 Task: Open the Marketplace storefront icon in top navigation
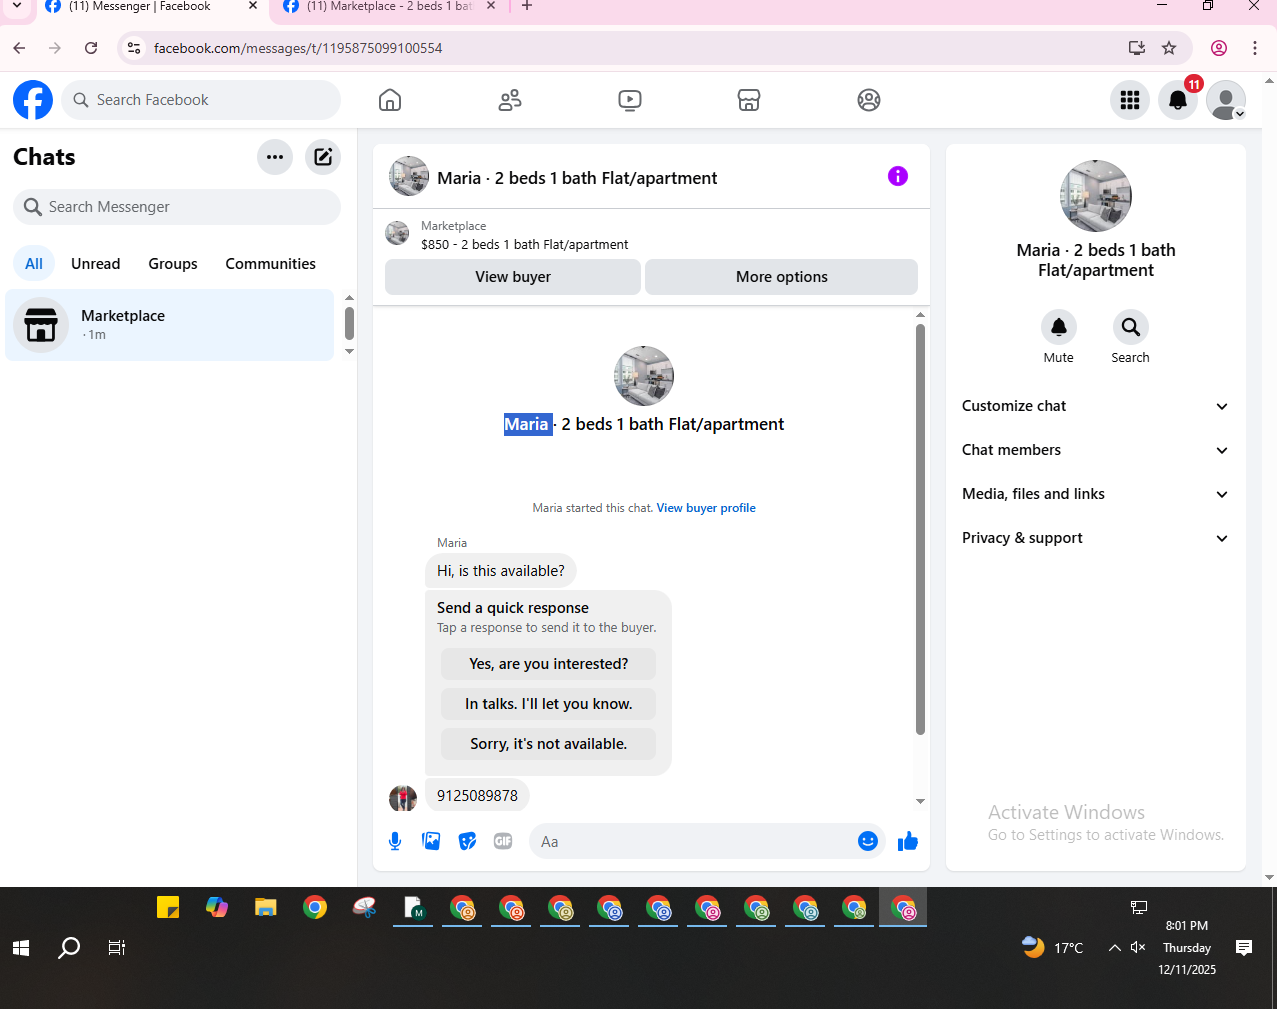(x=749, y=100)
